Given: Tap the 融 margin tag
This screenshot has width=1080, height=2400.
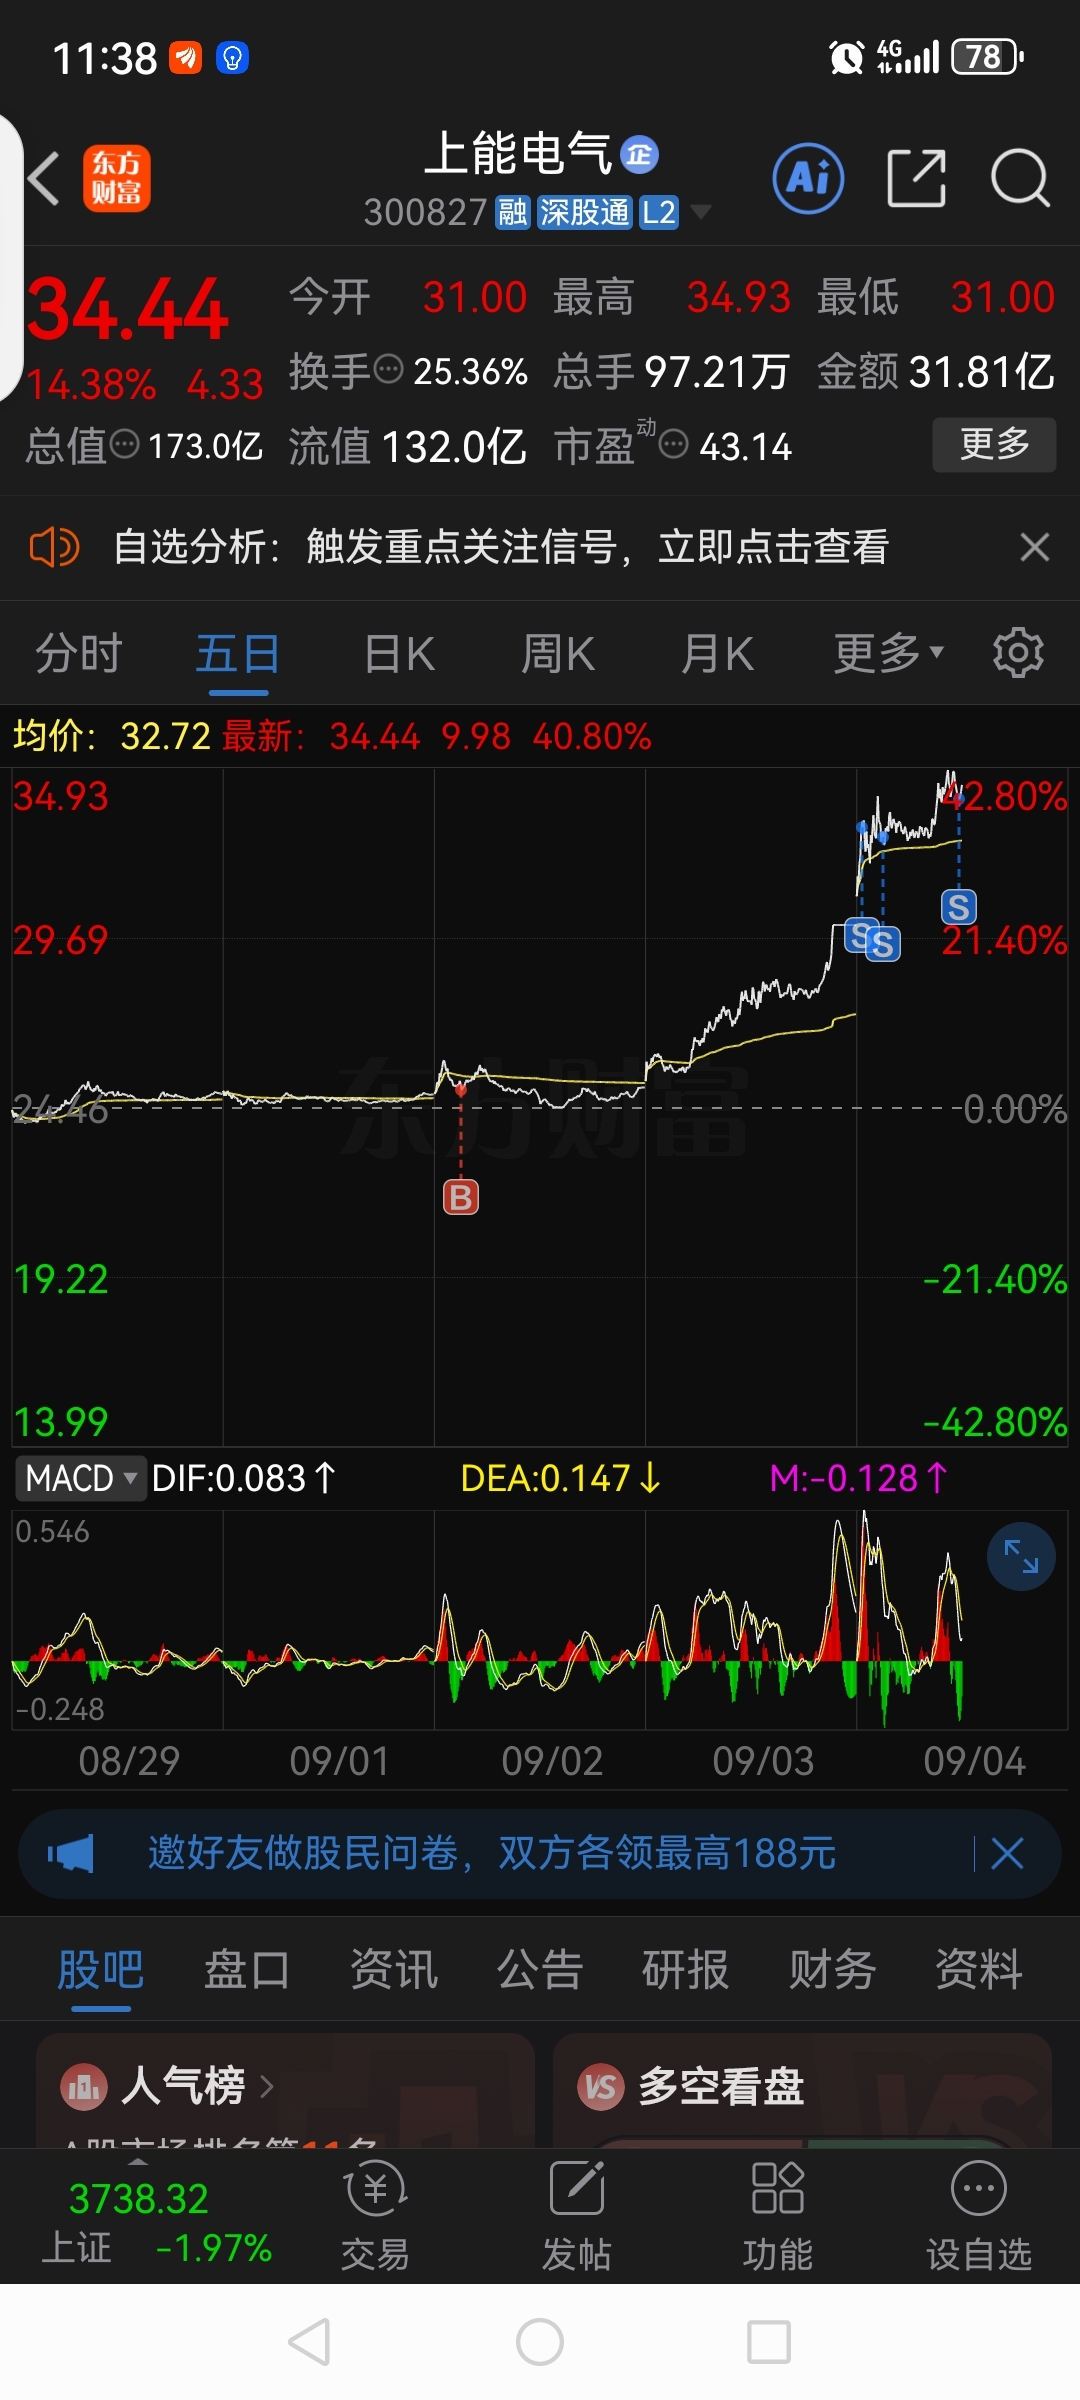Looking at the screenshot, I should [513, 212].
